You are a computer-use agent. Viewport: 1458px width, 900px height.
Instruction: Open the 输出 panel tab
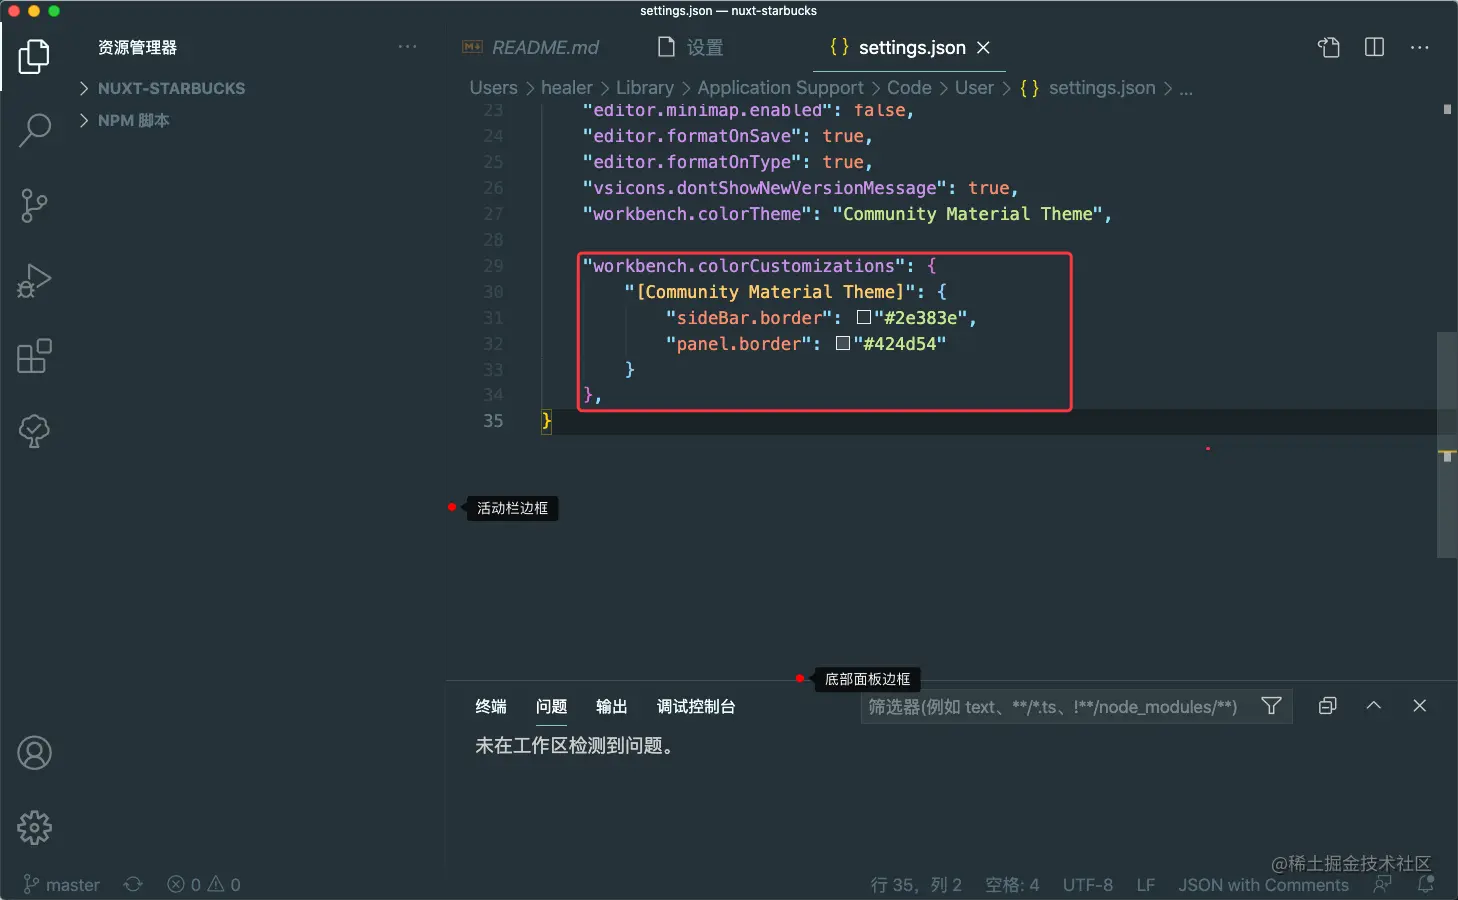[x=612, y=707]
